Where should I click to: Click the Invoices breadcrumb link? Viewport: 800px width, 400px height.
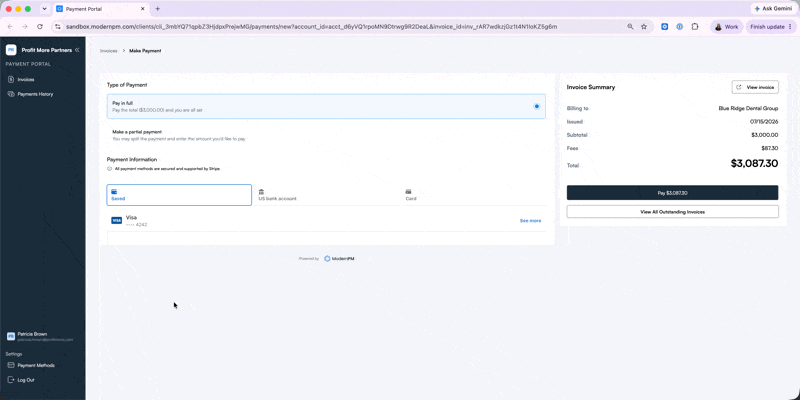tap(109, 51)
